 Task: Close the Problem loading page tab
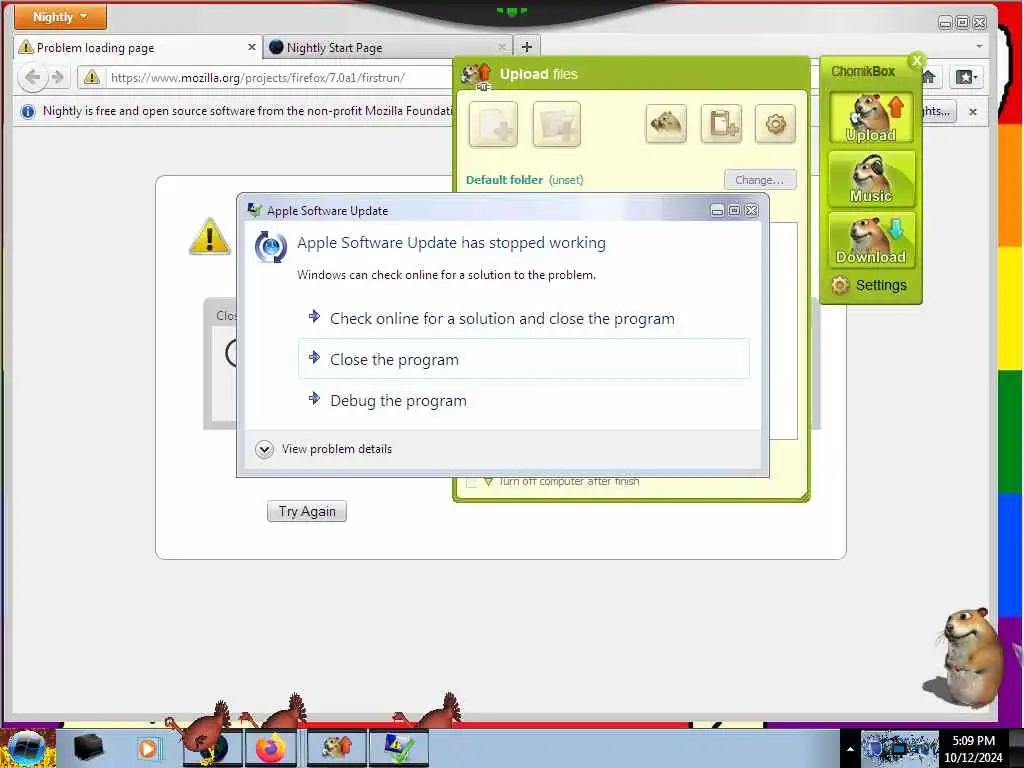[251, 47]
